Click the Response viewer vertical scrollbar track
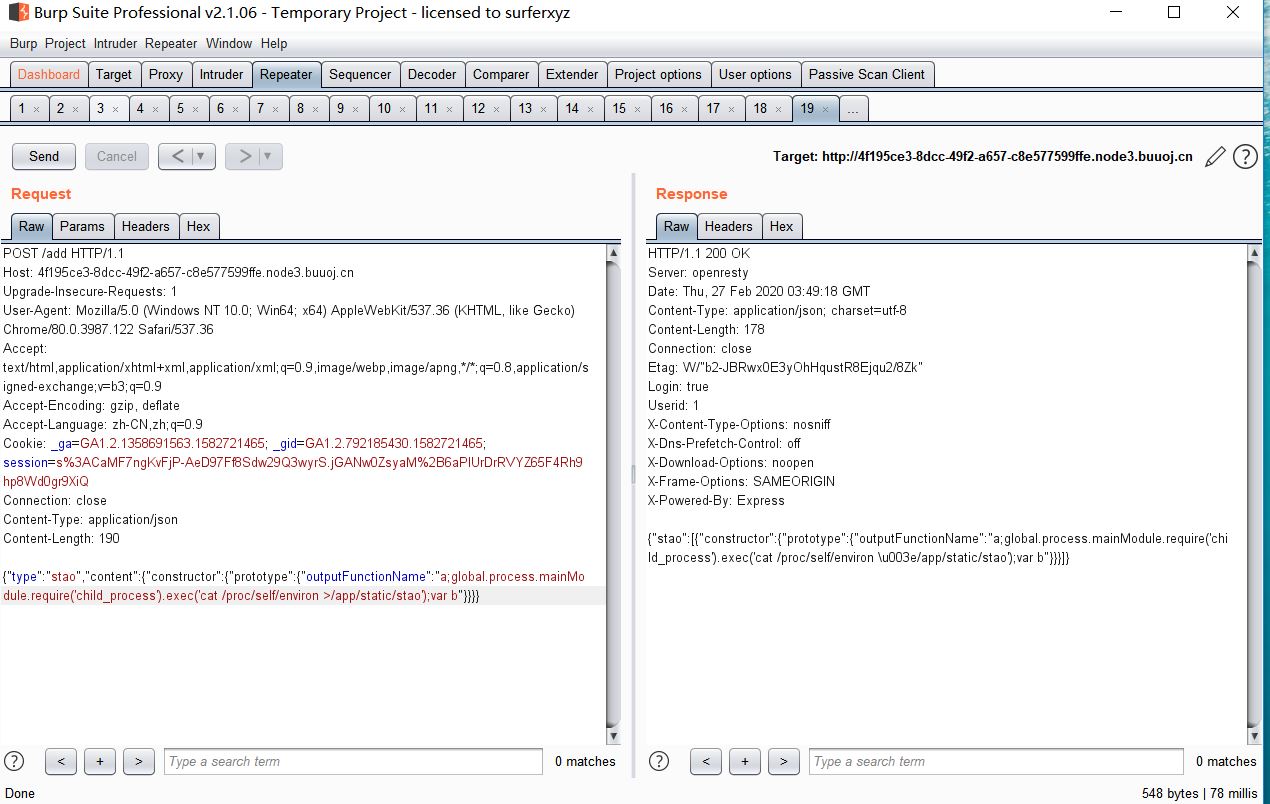 1254,495
